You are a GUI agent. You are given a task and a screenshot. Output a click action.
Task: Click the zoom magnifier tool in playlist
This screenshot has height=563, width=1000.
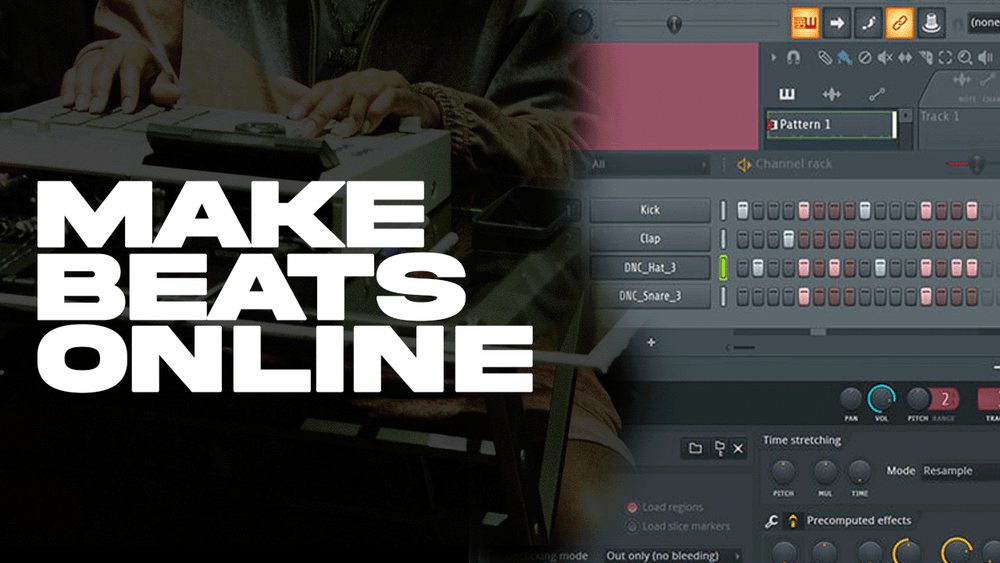[x=965, y=58]
